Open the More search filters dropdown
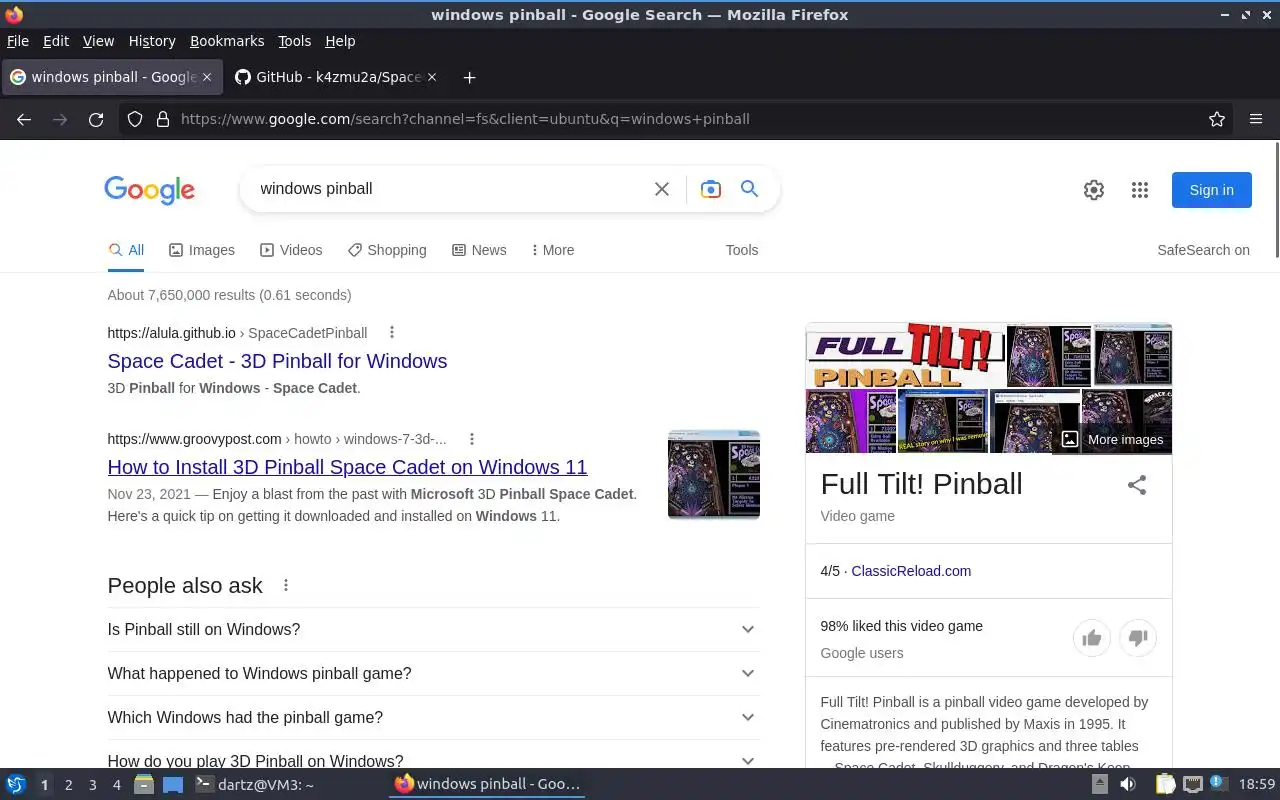Image resolution: width=1280 pixels, height=800 pixels. coord(552,250)
